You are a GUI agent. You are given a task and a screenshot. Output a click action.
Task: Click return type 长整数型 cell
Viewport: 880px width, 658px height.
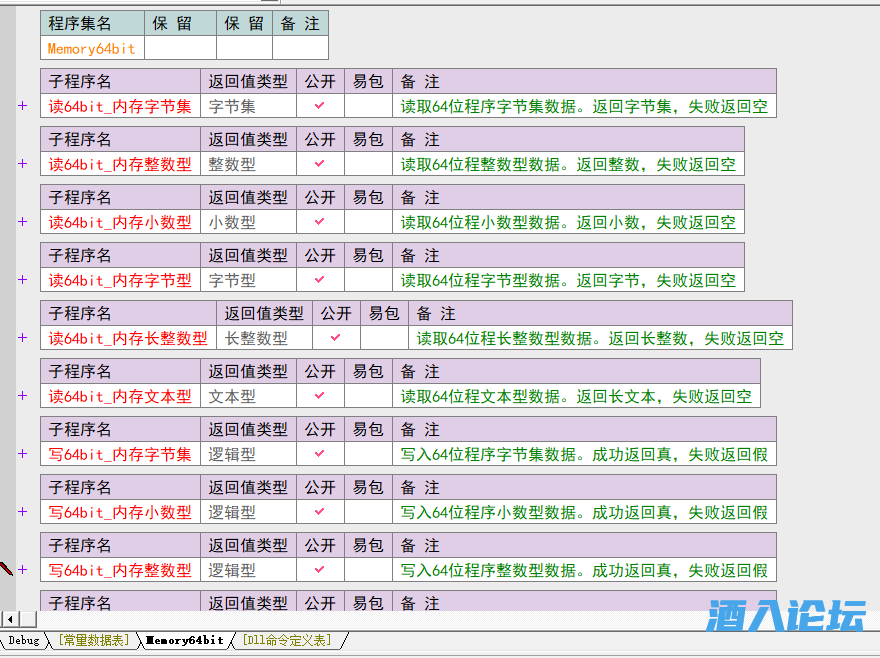click(x=256, y=338)
